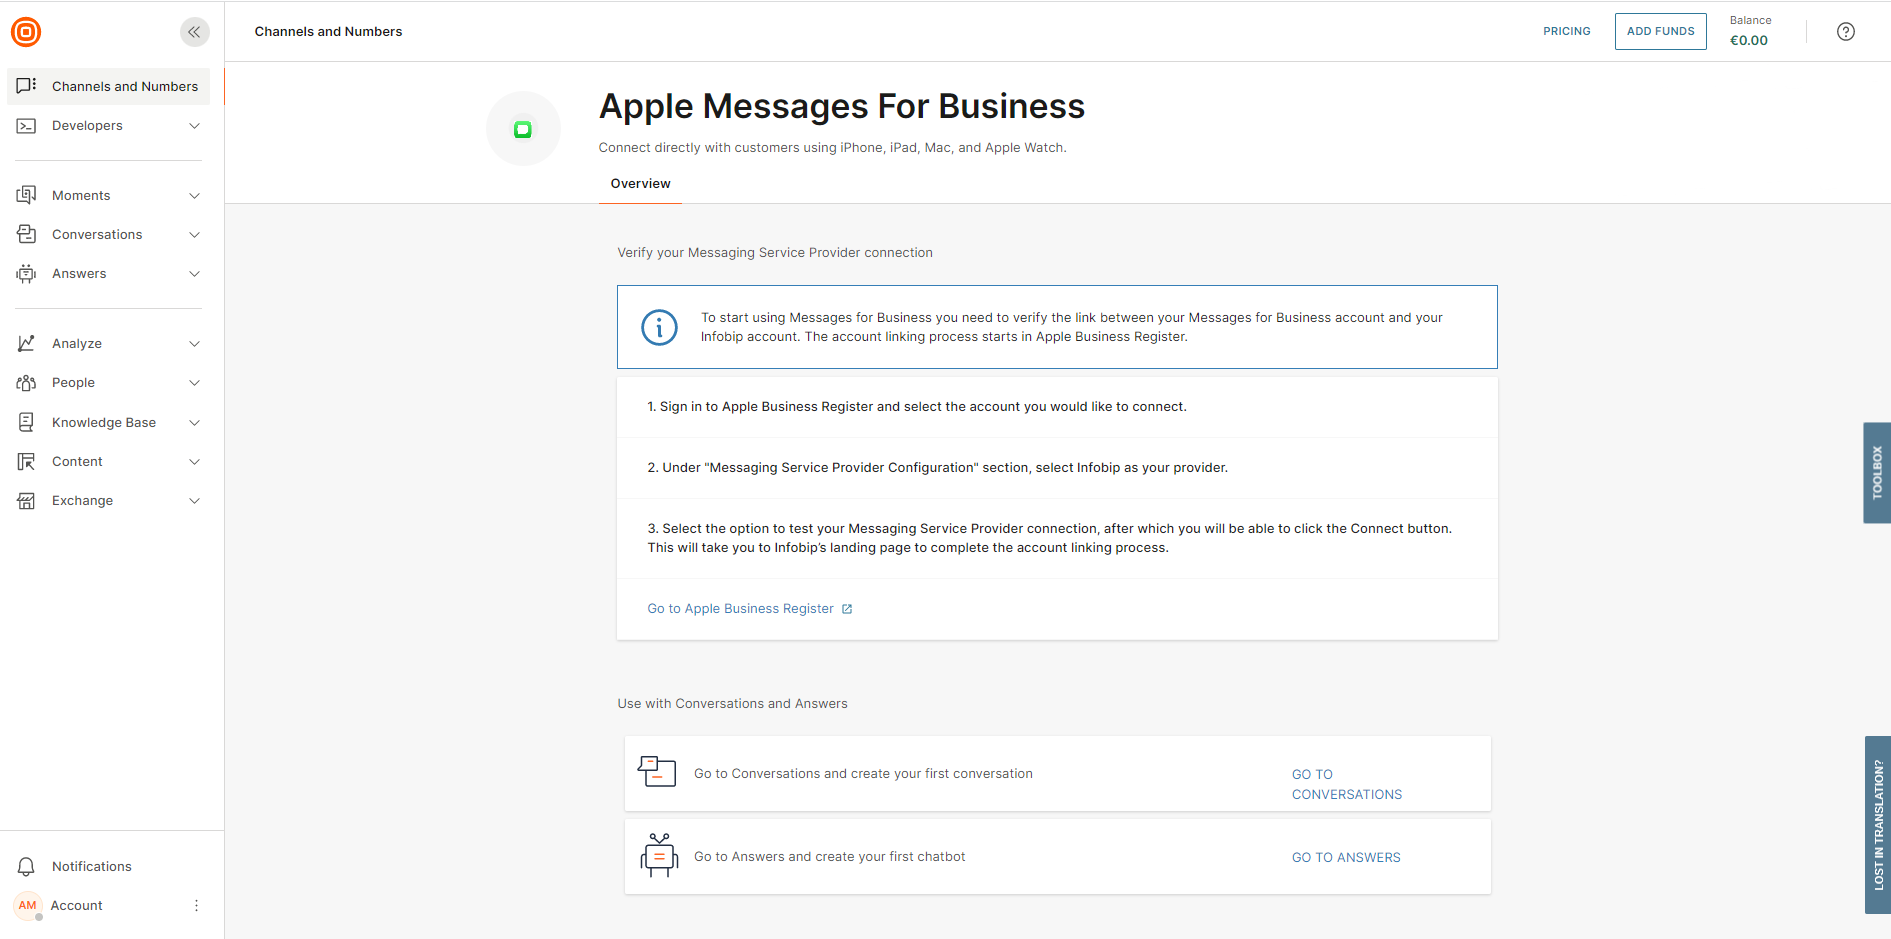Open the Notifications bell

(x=24, y=866)
